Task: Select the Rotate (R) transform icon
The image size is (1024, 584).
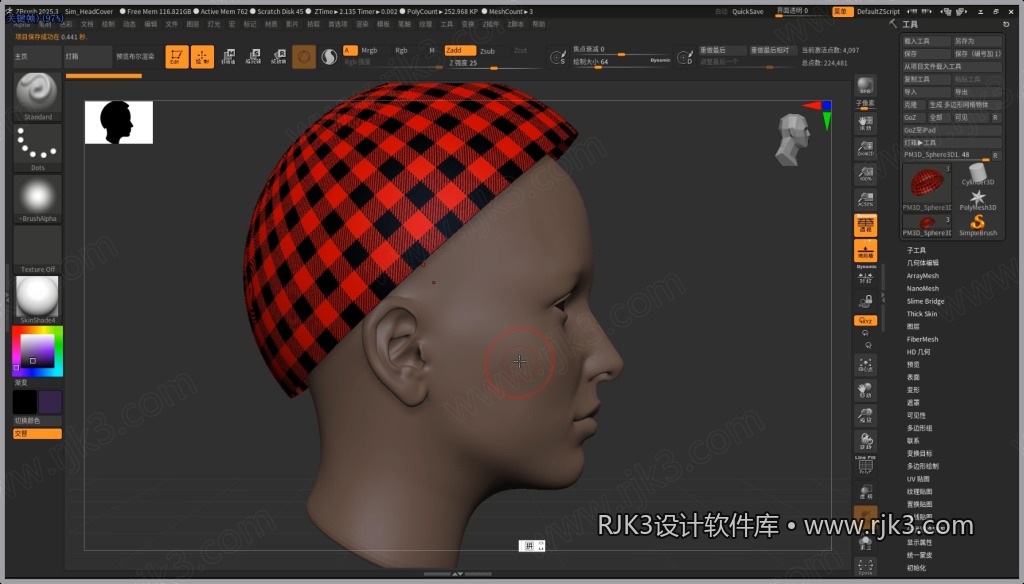Action: pos(279,57)
